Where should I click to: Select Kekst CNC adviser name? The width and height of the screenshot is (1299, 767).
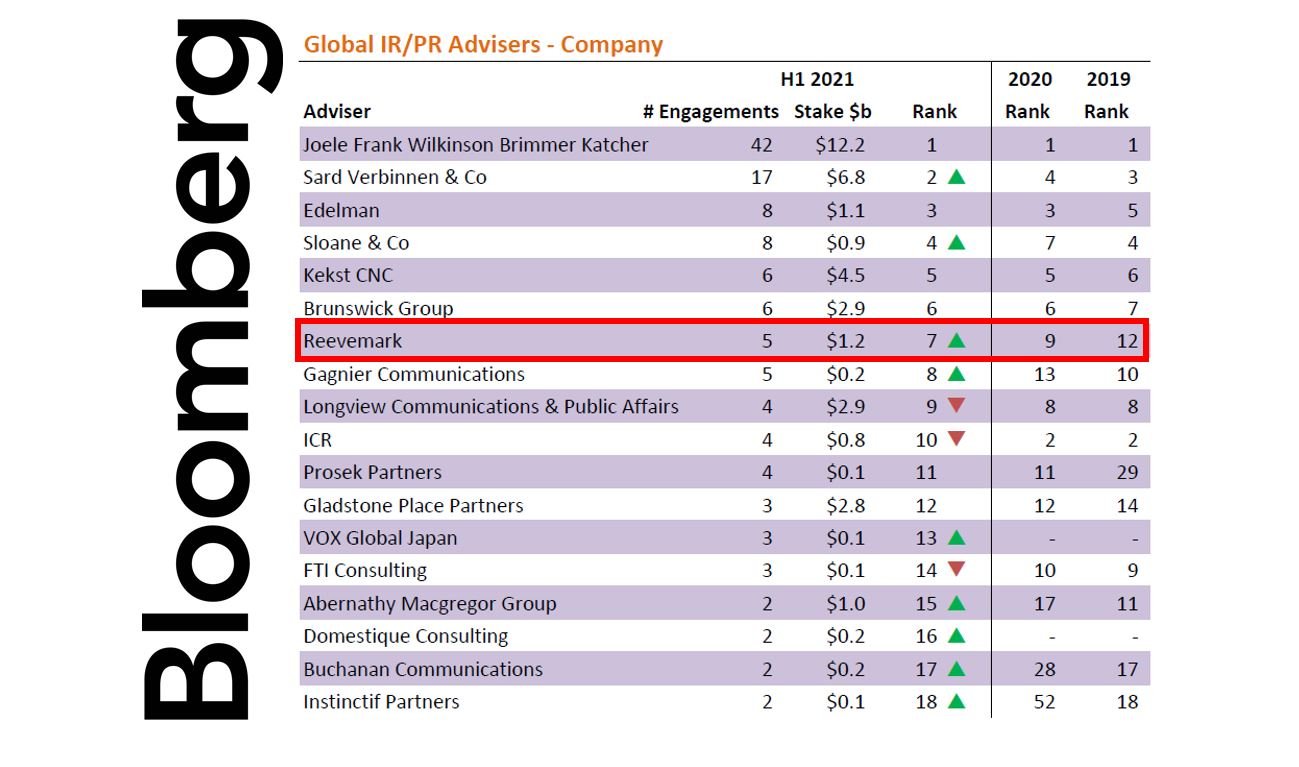348,275
